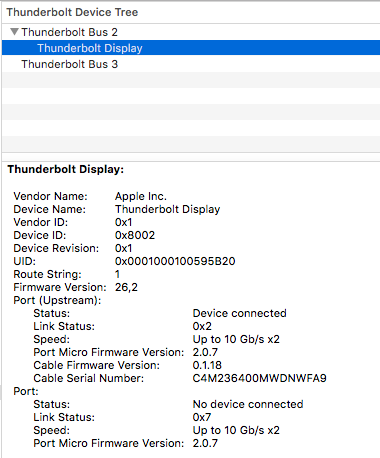Click the Vendor Name label

(x=50, y=196)
